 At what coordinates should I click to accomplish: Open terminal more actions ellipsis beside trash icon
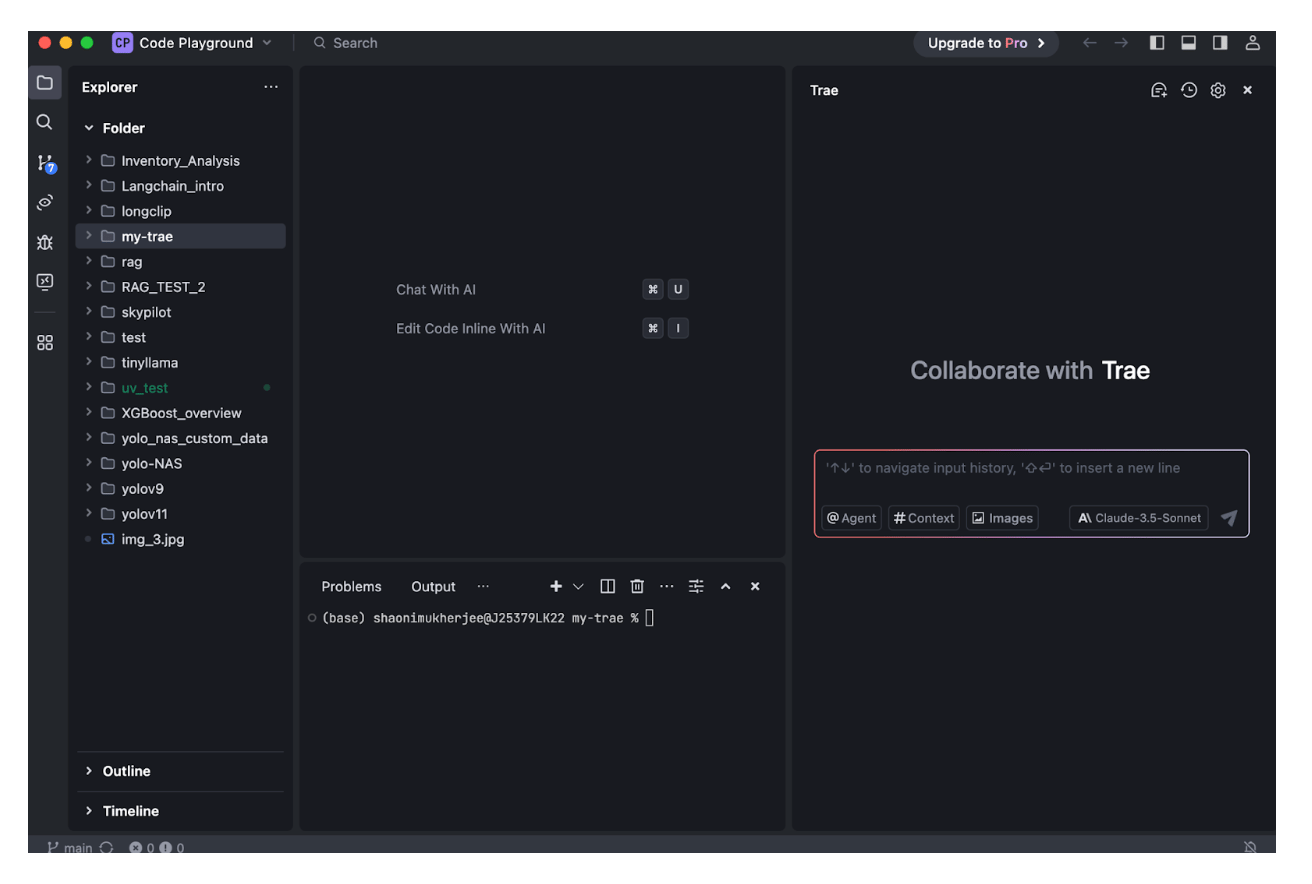click(667, 586)
